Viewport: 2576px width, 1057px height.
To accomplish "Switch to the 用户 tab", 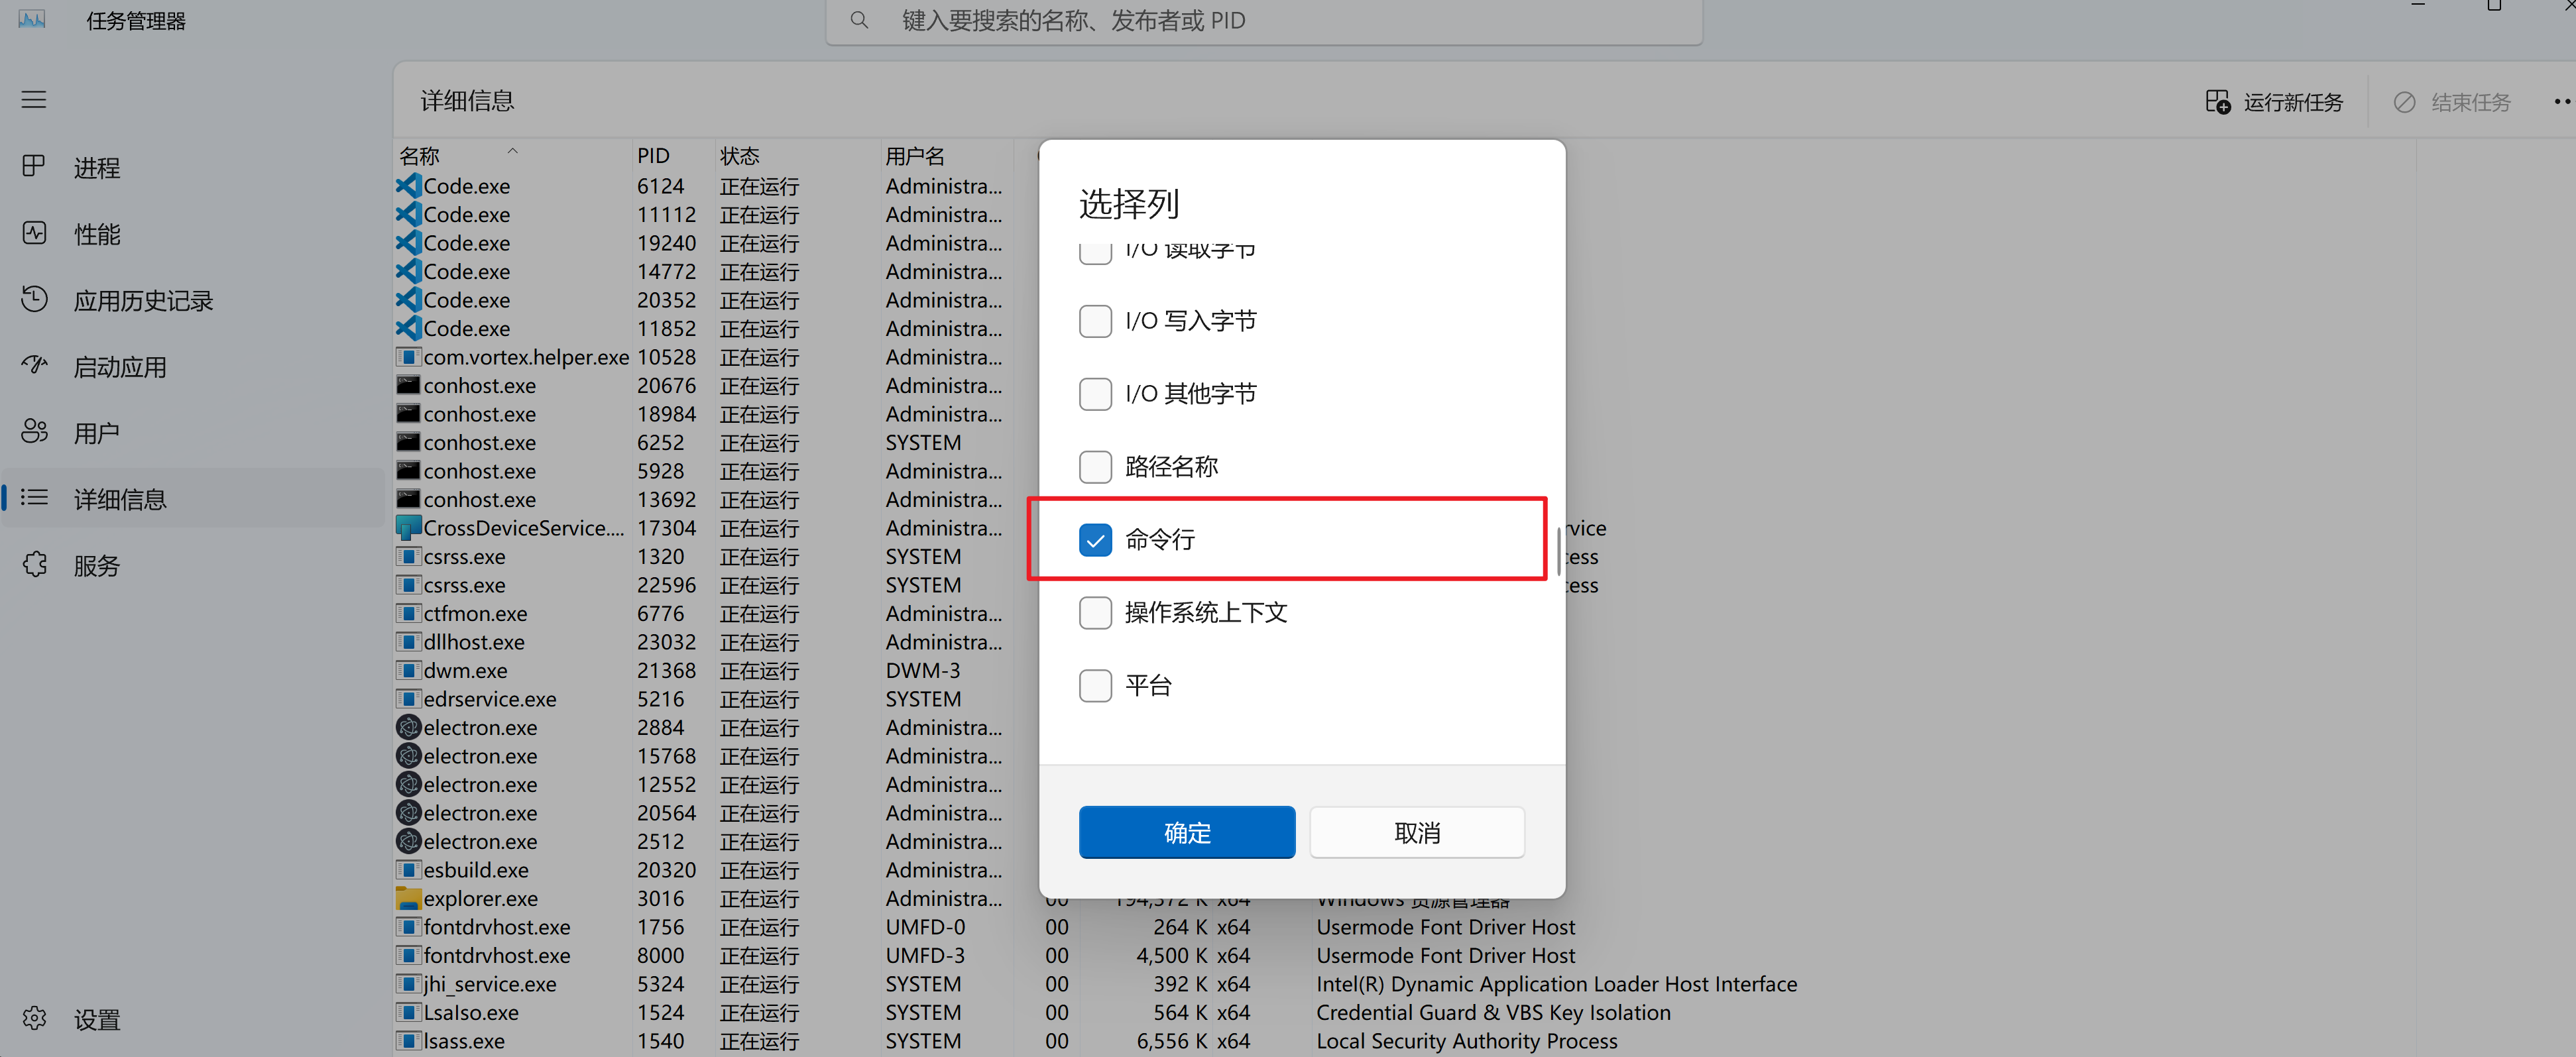I will click(x=193, y=432).
